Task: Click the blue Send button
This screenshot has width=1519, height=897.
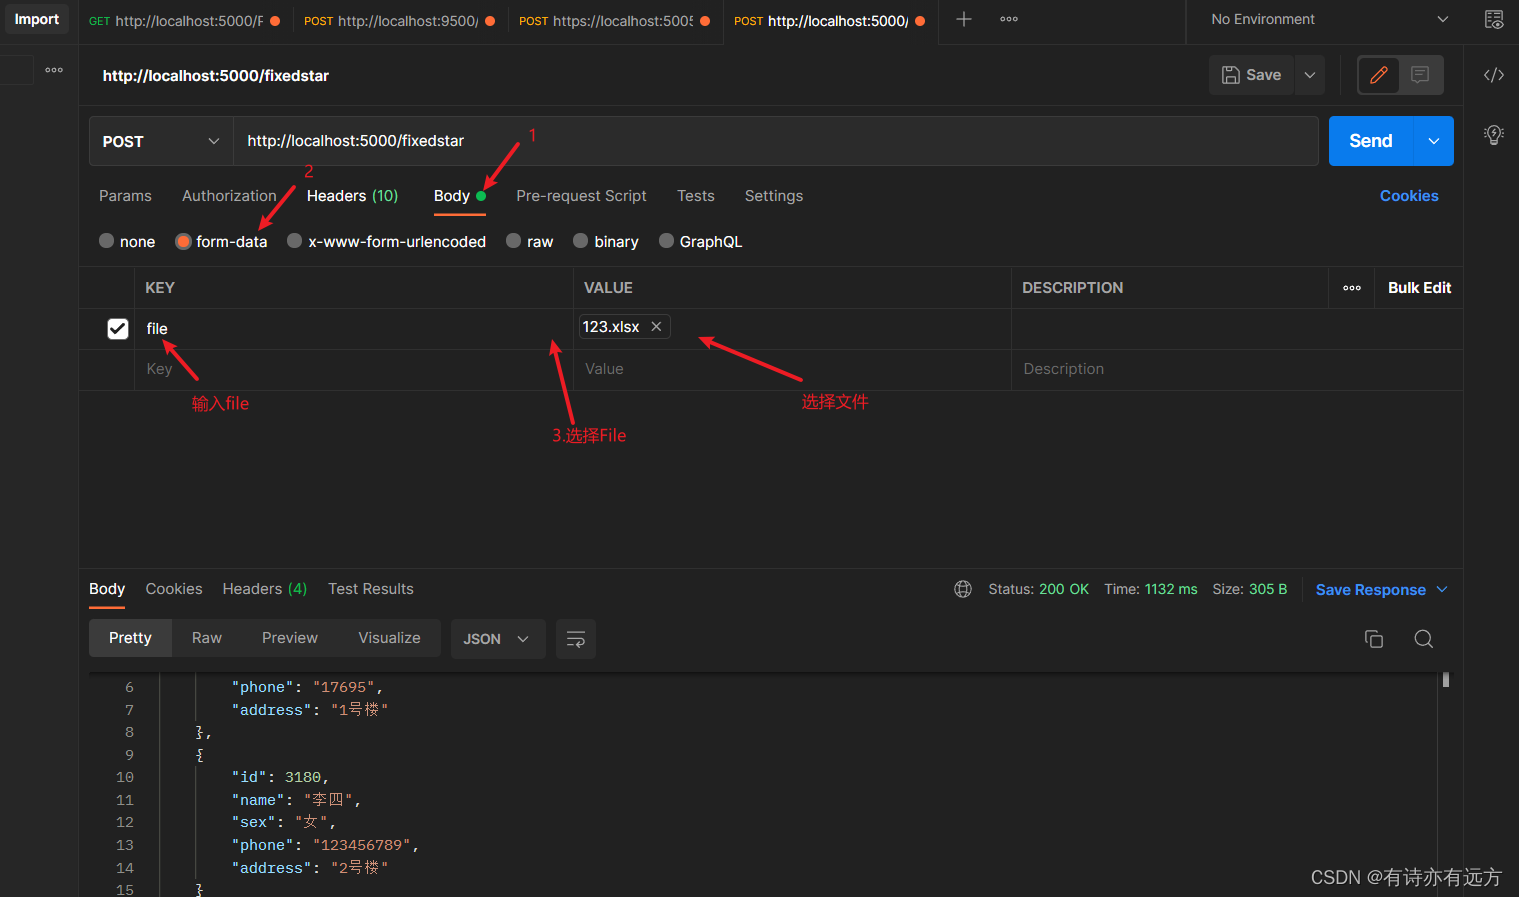Action: click(x=1370, y=141)
